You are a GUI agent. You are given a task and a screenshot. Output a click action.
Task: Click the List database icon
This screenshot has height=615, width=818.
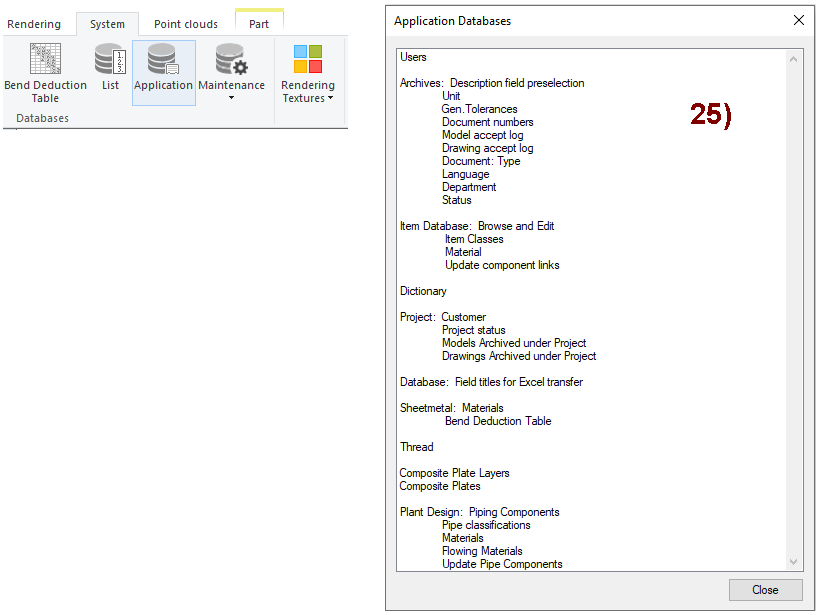[110, 60]
